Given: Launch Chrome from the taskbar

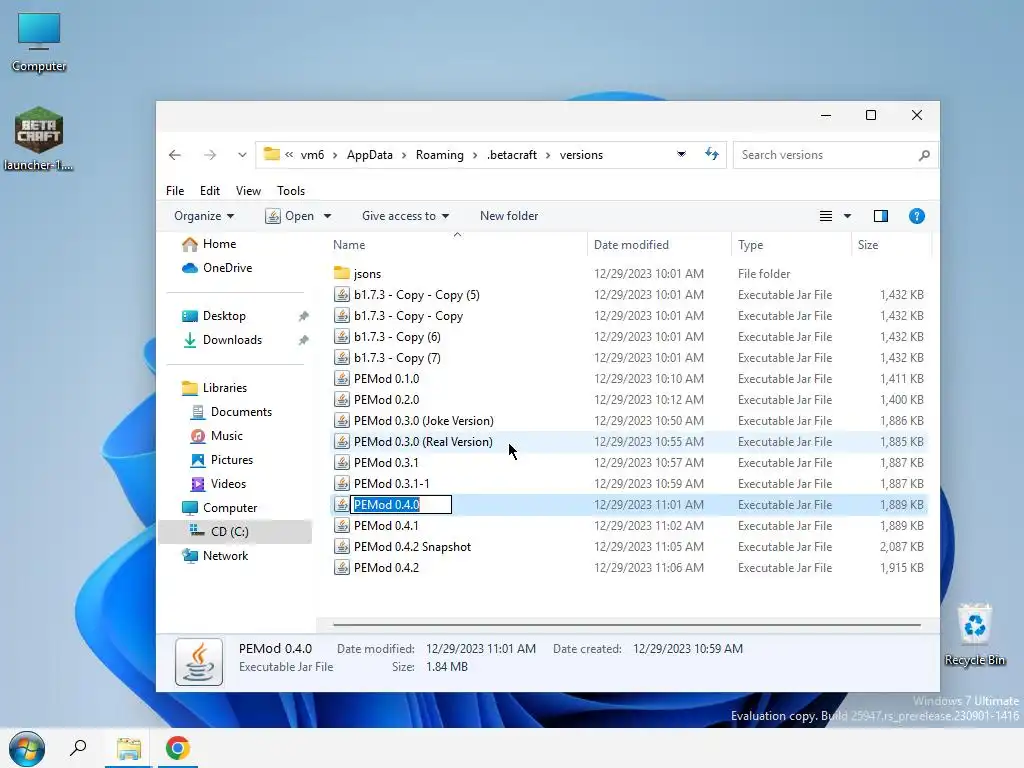Looking at the screenshot, I should point(178,748).
